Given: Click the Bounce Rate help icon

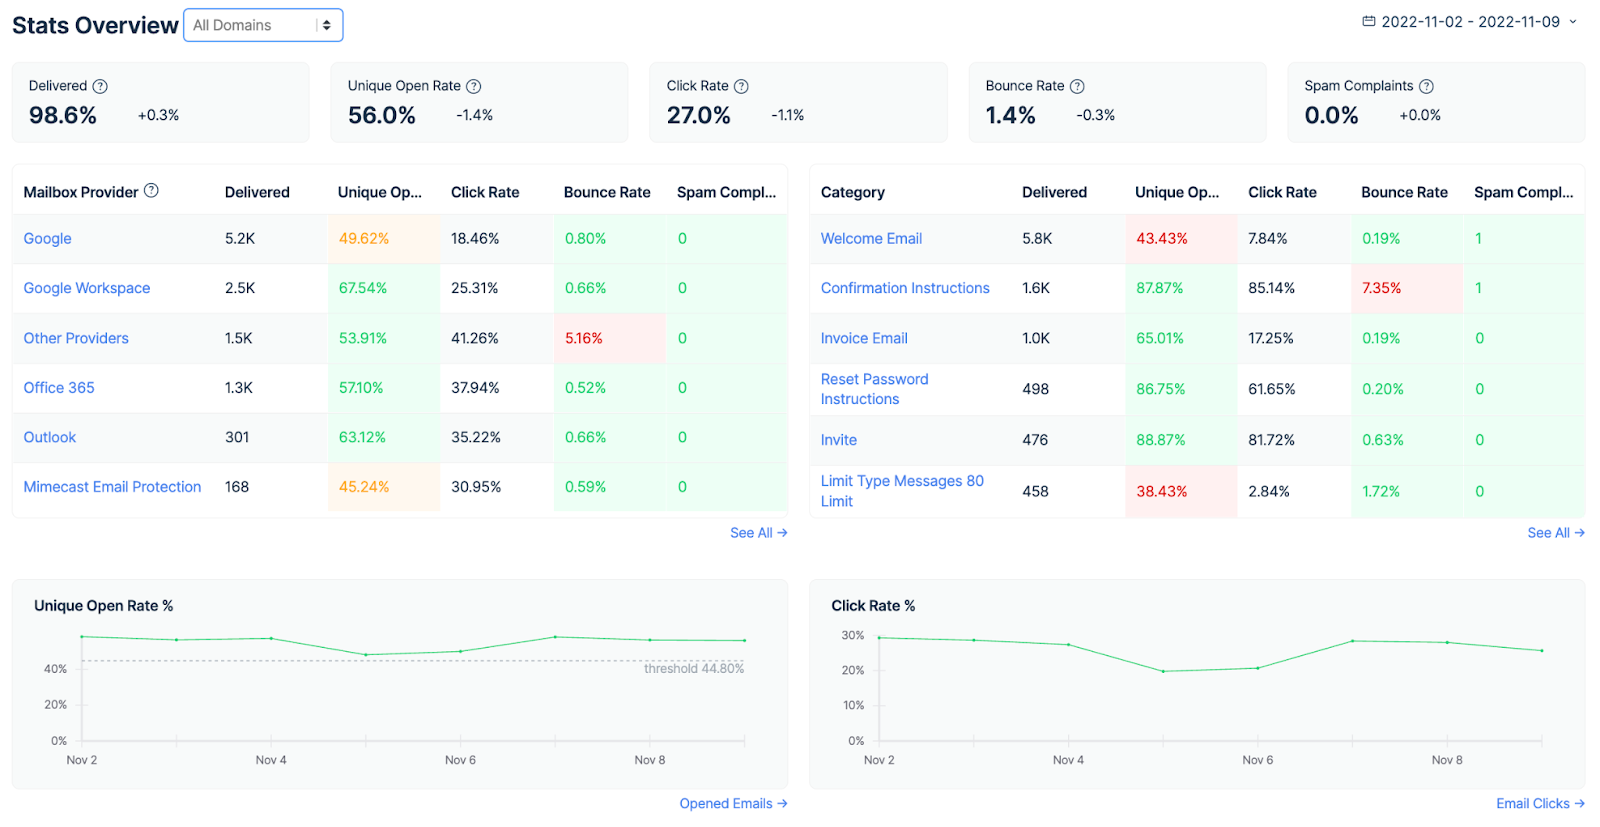Looking at the screenshot, I should click(1077, 87).
